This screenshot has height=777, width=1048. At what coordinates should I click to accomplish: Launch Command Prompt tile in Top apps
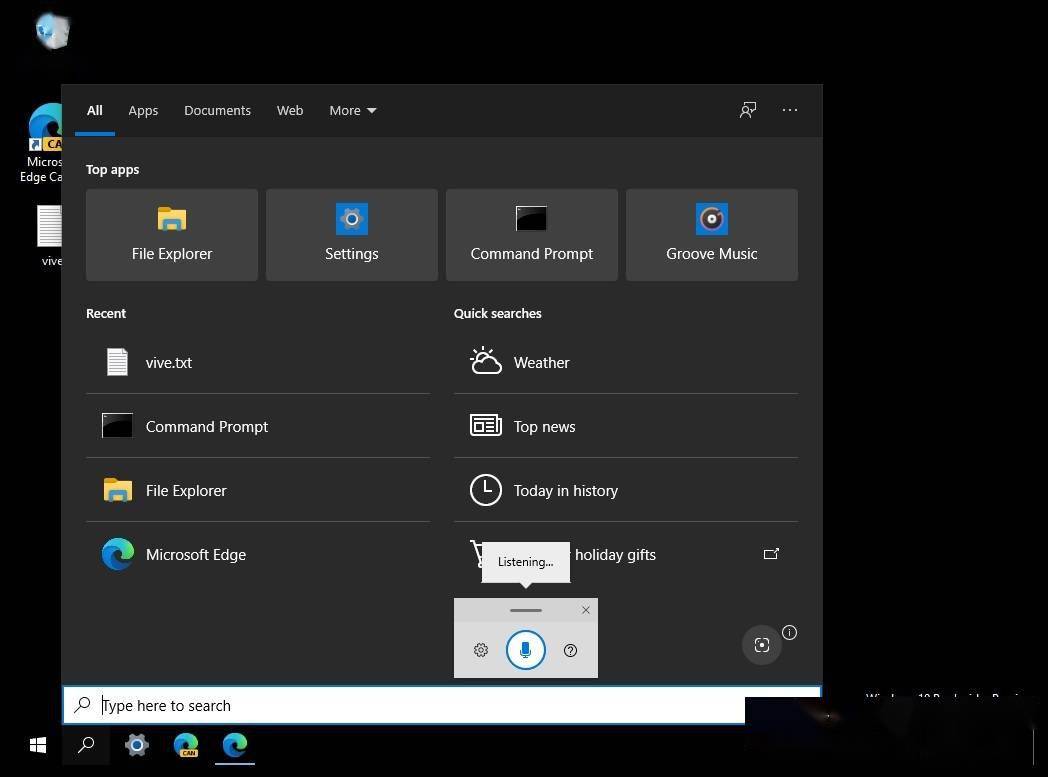tap(531, 235)
